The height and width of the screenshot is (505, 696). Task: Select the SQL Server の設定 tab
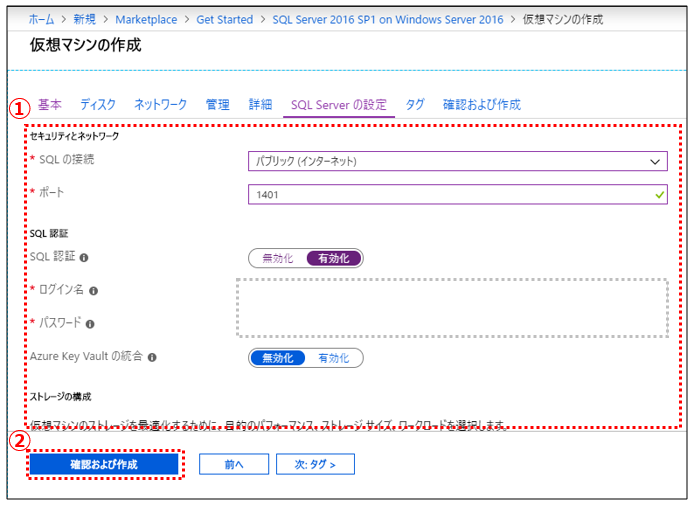(339, 105)
